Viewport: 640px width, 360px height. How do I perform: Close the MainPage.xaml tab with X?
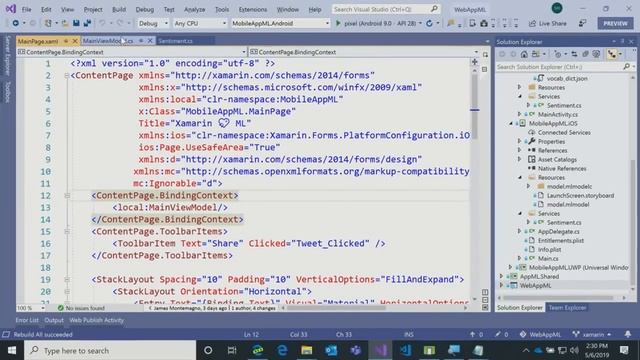click(75, 41)
